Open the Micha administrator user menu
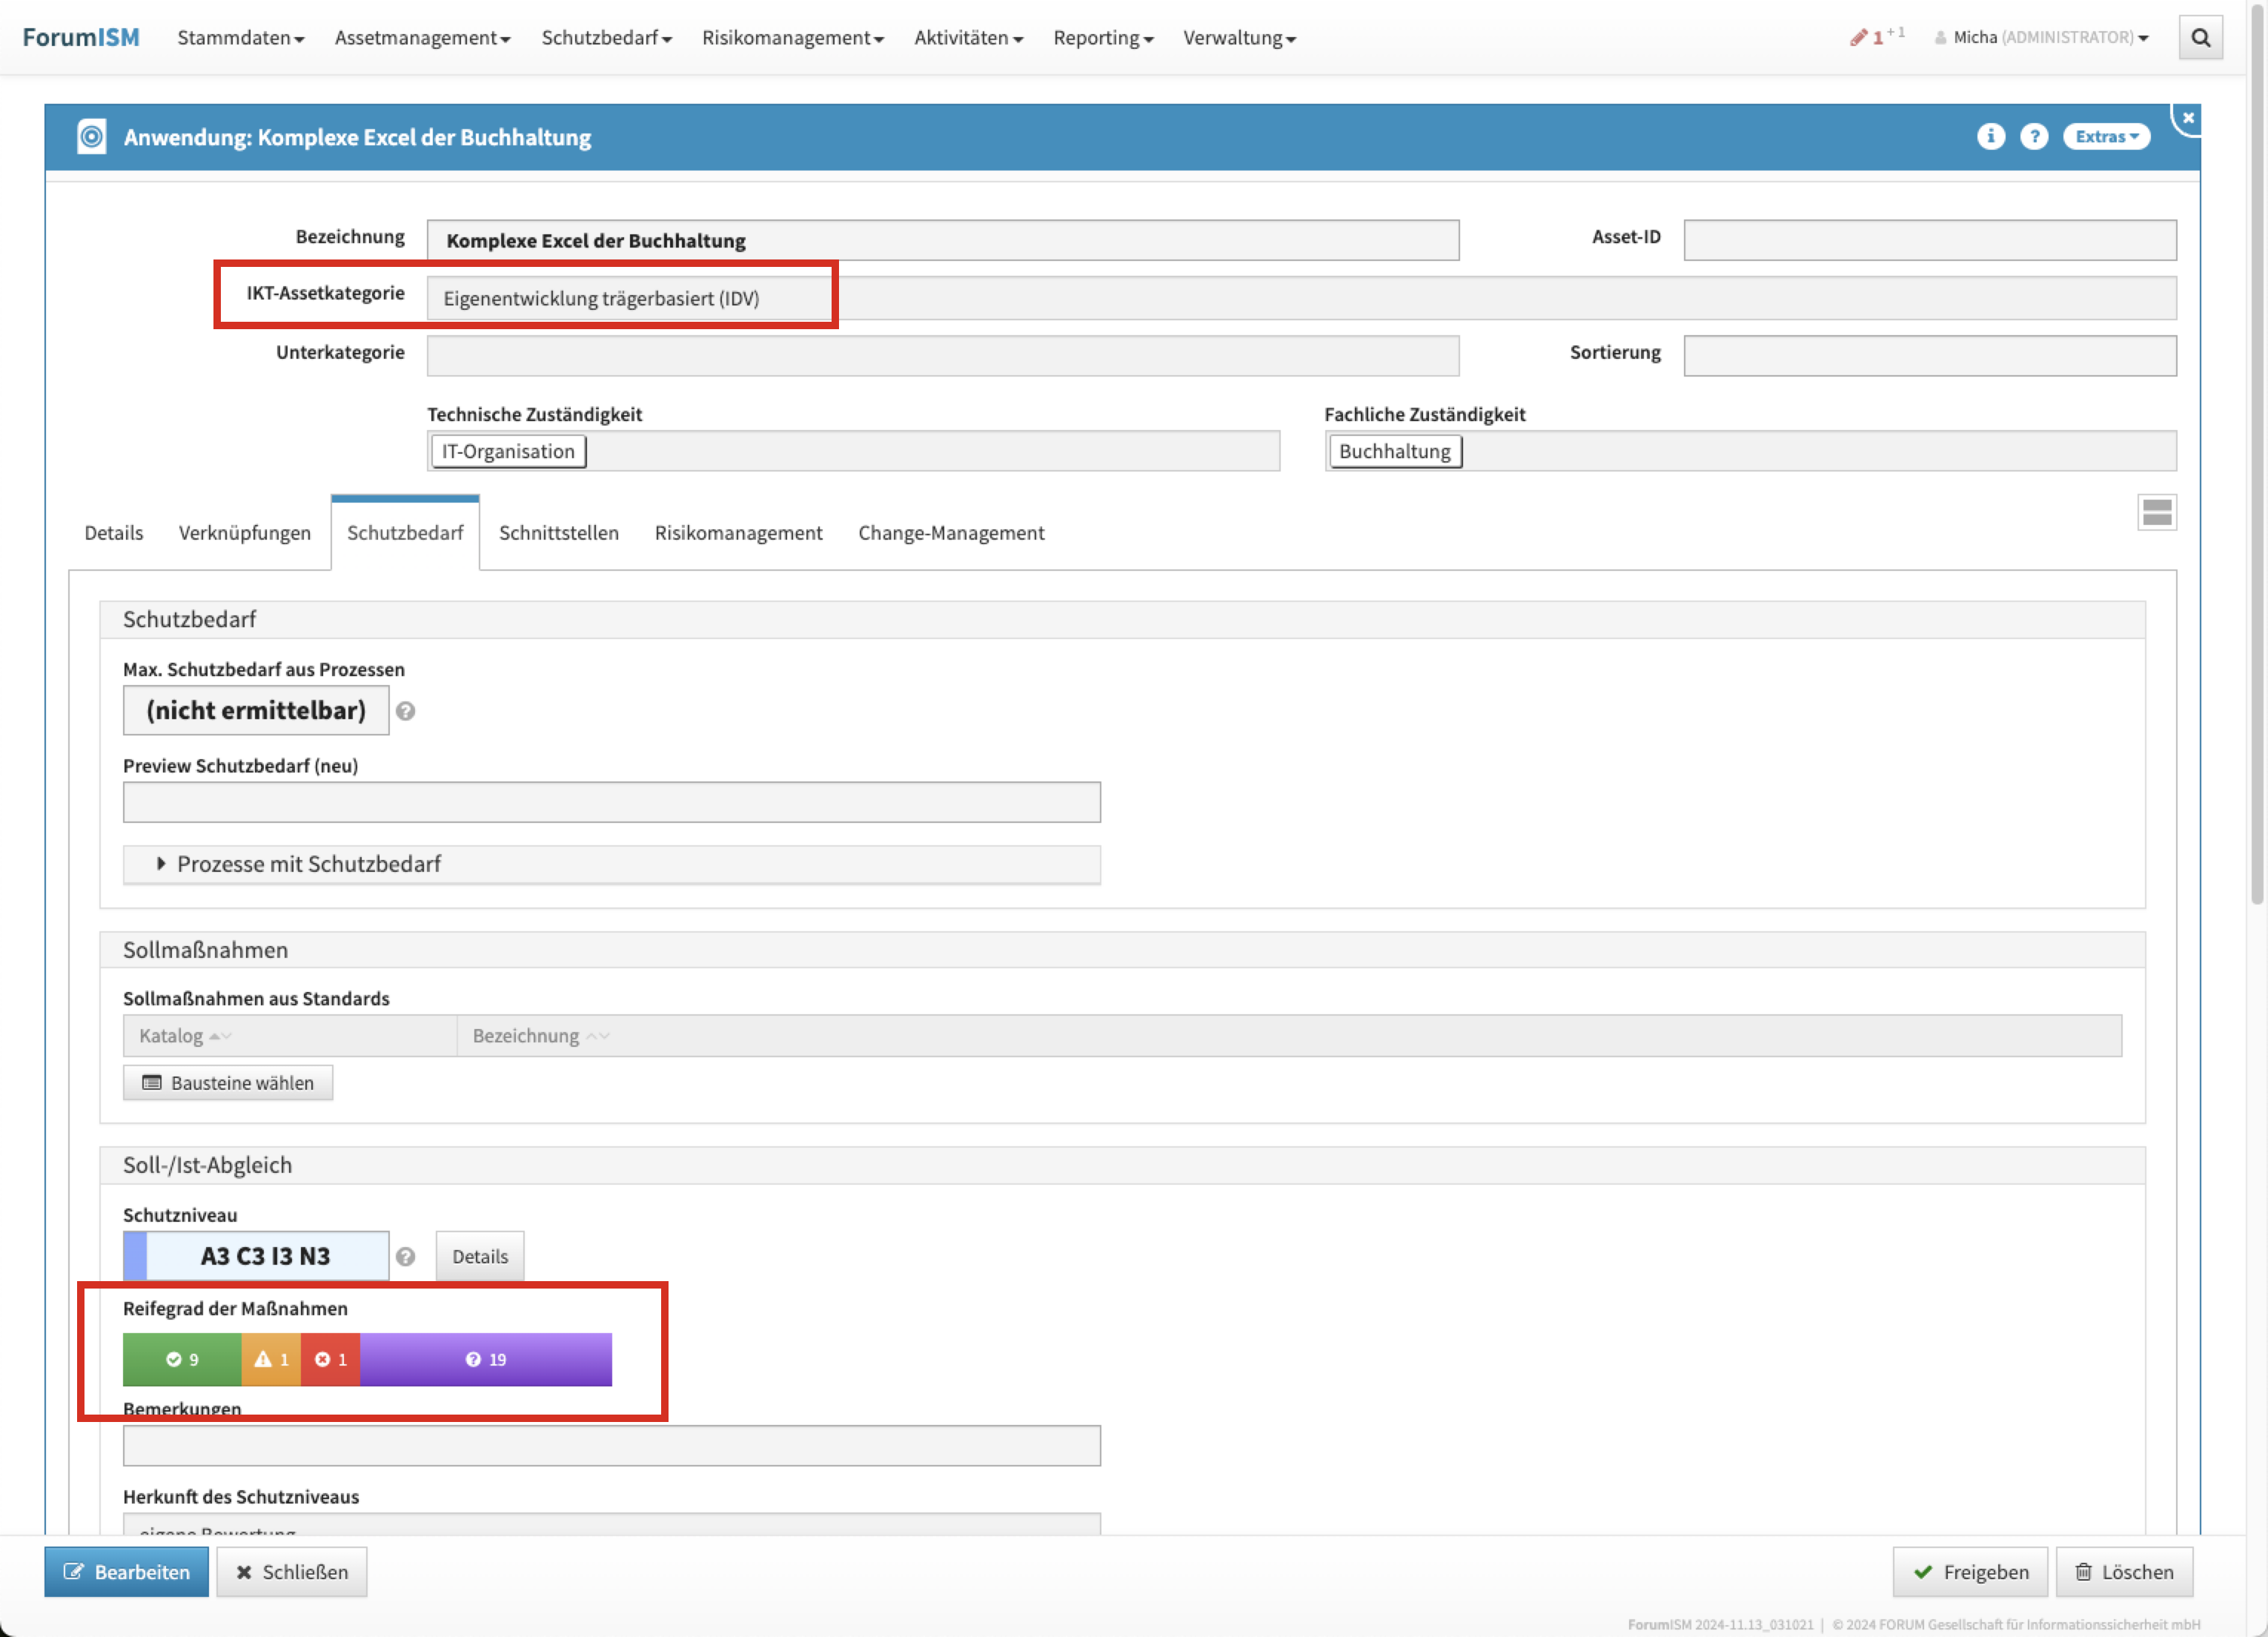 [x=2042, y=38]
